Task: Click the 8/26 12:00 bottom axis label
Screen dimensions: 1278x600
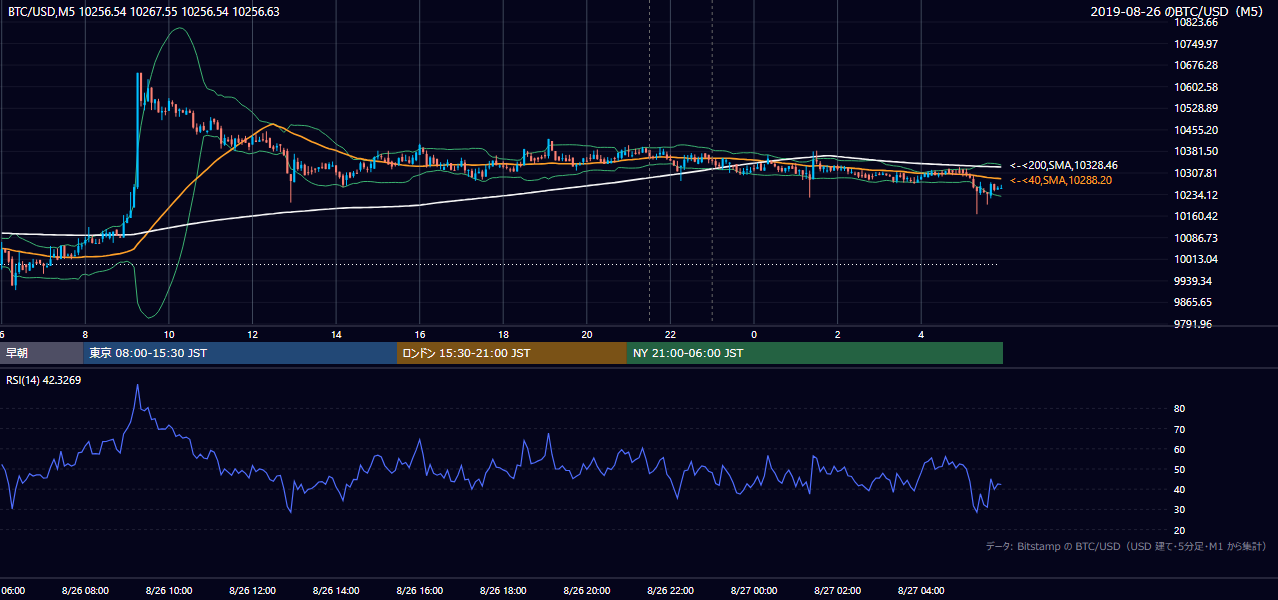Action: click(252, 591)
